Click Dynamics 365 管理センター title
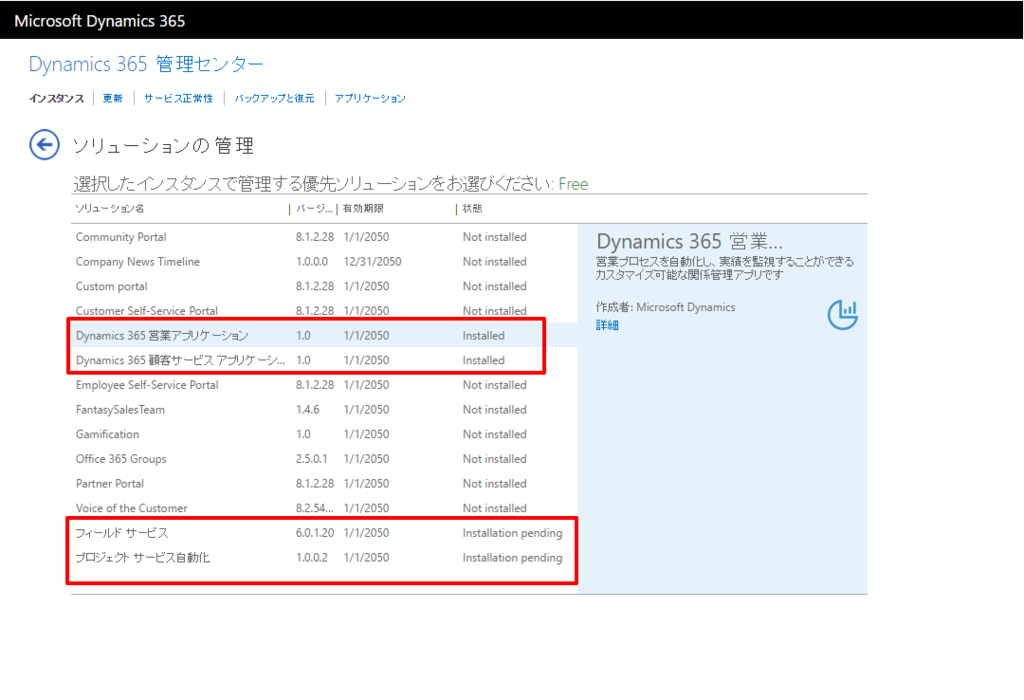 tap(146, 64)
